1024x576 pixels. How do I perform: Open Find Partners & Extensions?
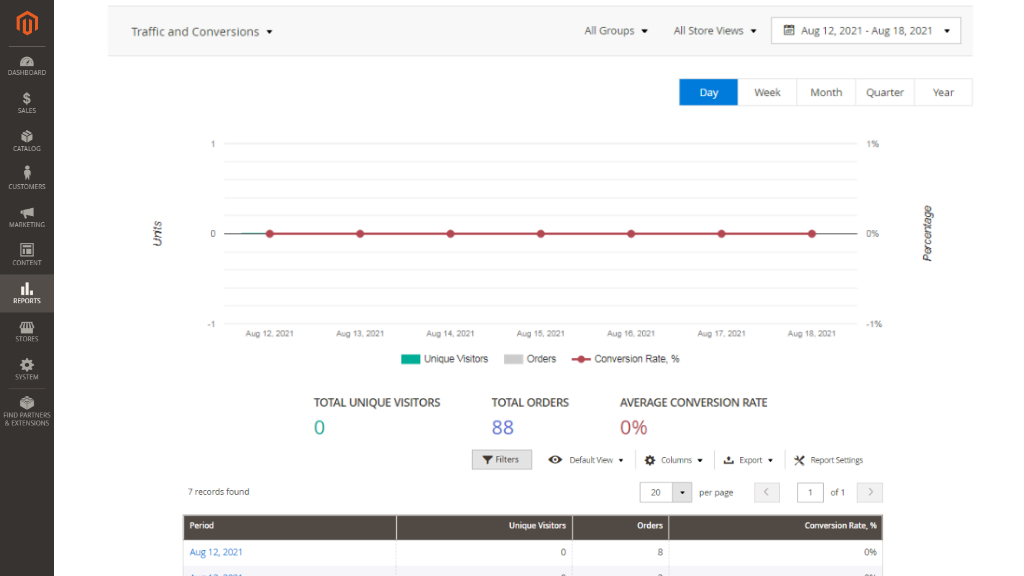click(x=27, y=411)
